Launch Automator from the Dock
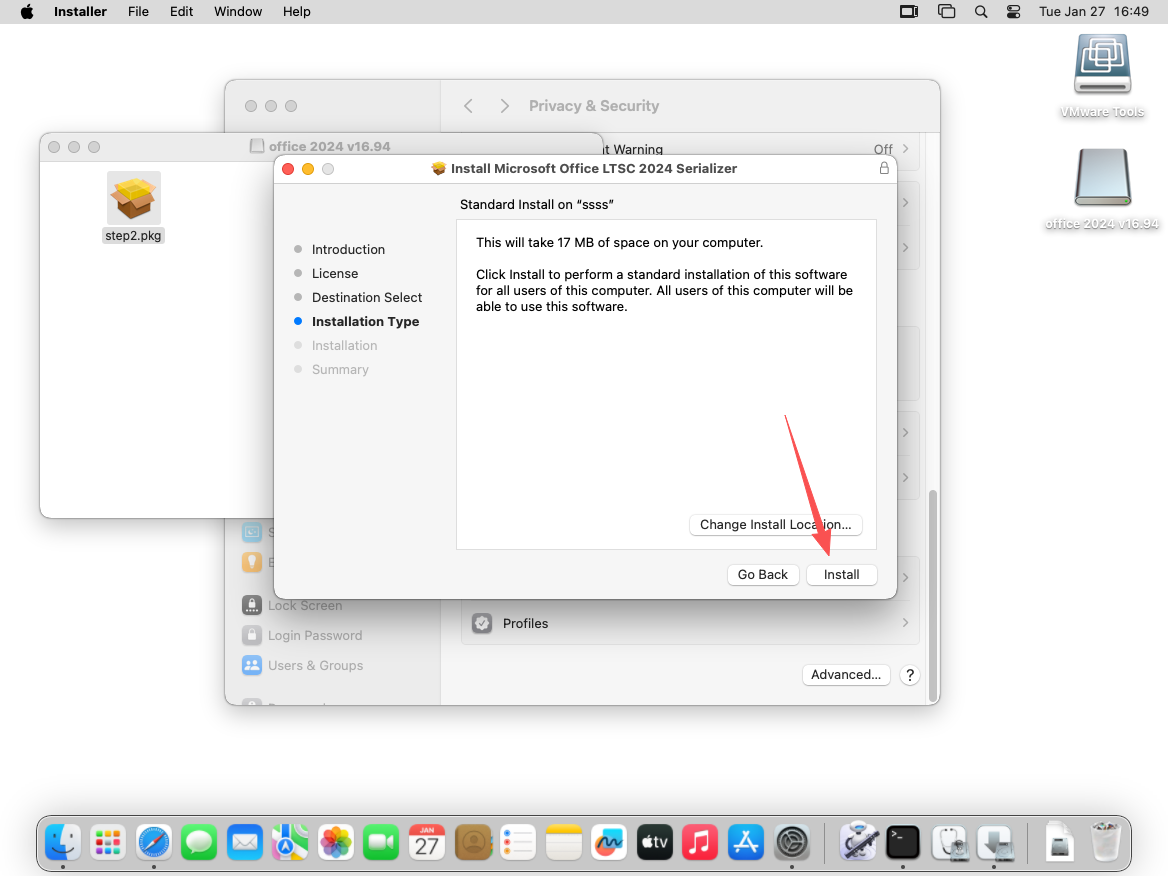This screenshot has height=876, width=1168. 858,842
